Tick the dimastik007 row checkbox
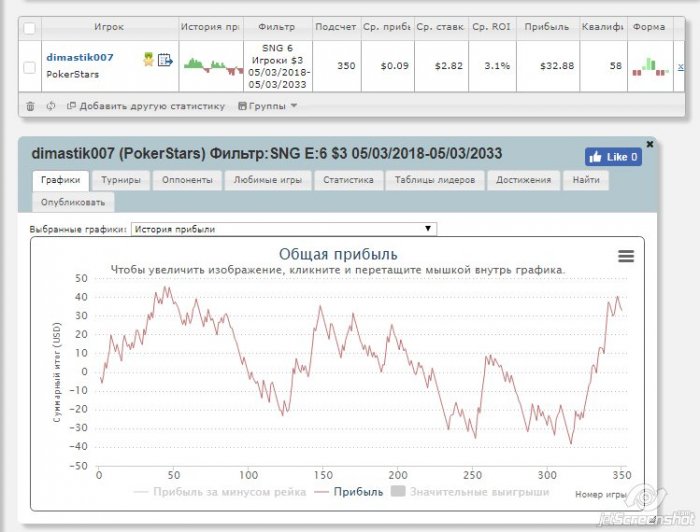 point(29,67)
